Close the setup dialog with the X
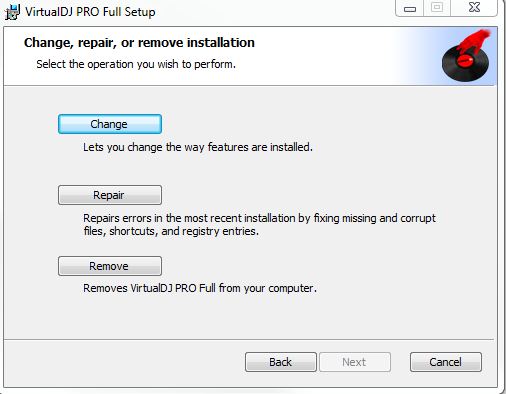 click(x=474, y=8)
